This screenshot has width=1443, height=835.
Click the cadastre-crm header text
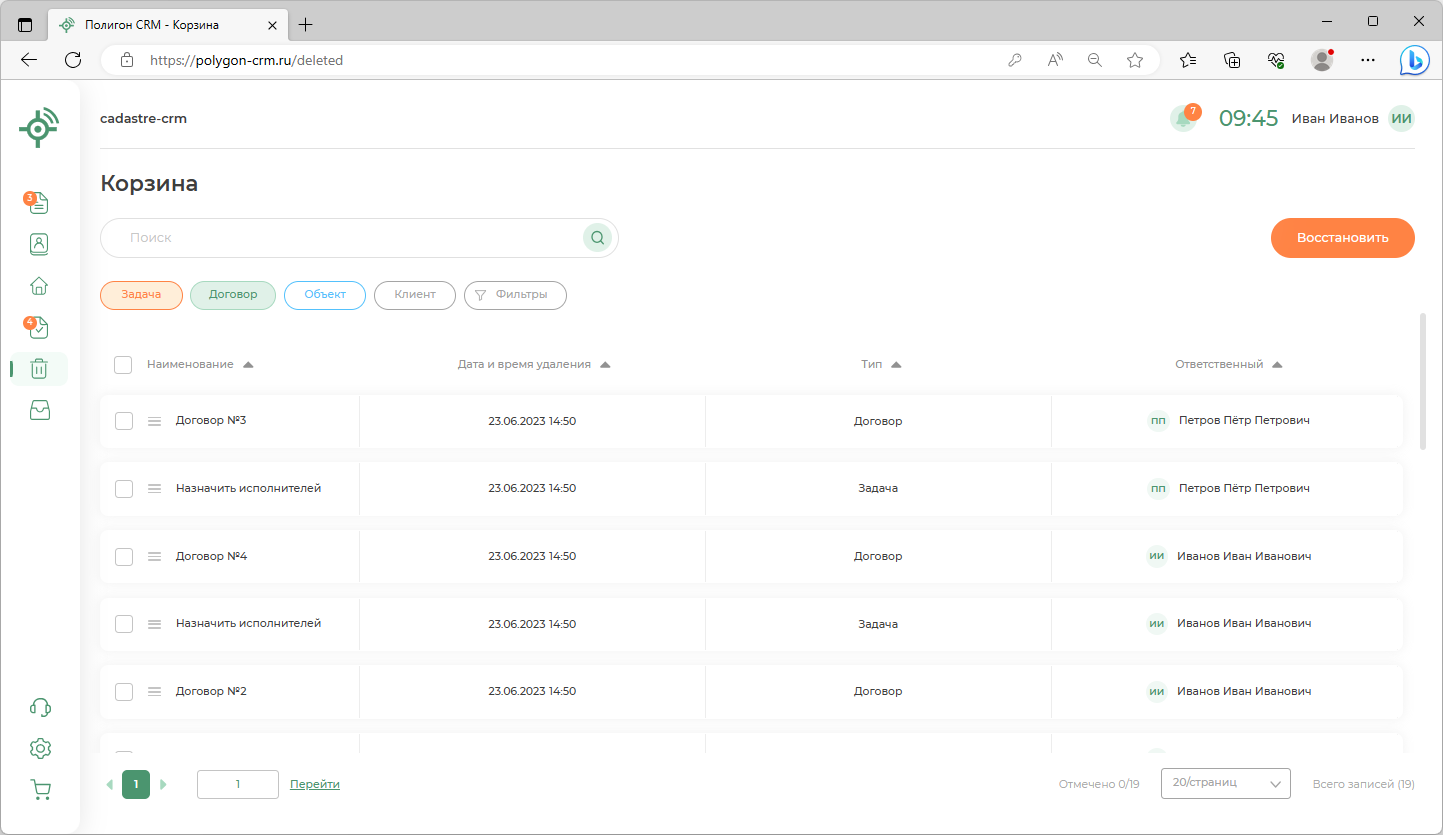[x=143, y=118]
